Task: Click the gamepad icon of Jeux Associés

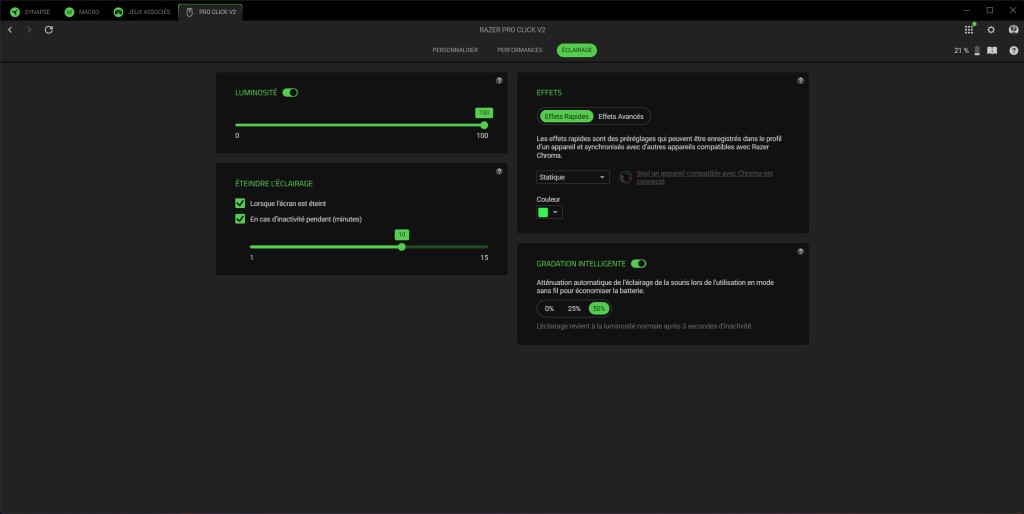Action: (x=118, y=12)
